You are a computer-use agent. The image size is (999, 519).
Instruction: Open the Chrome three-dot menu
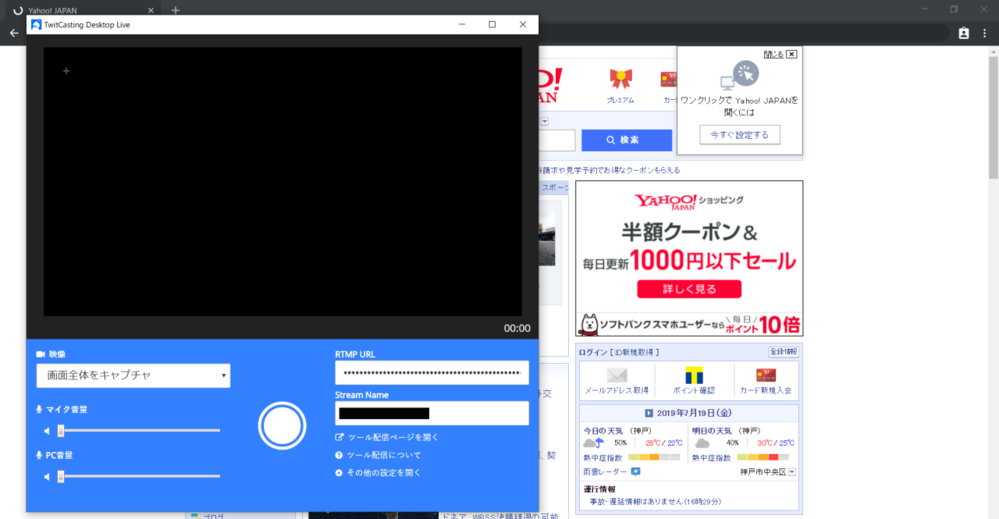pyautogui.click(x=984, y=33)
